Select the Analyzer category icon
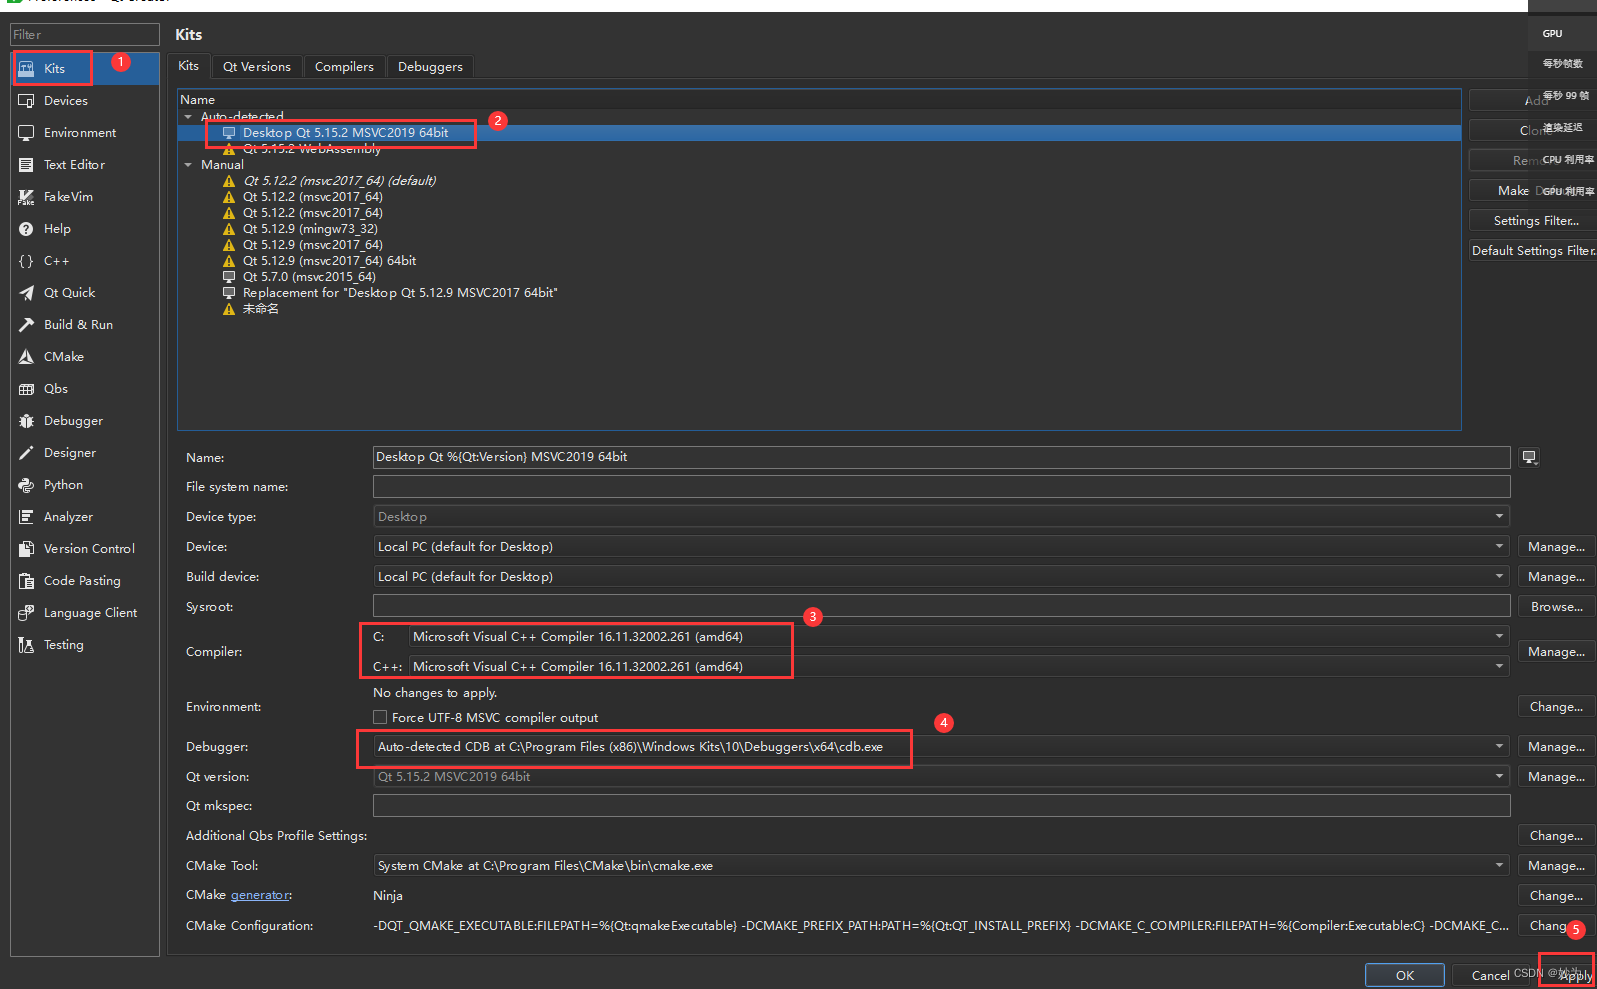The image size is (1597, 989). (x=27, y=517)
